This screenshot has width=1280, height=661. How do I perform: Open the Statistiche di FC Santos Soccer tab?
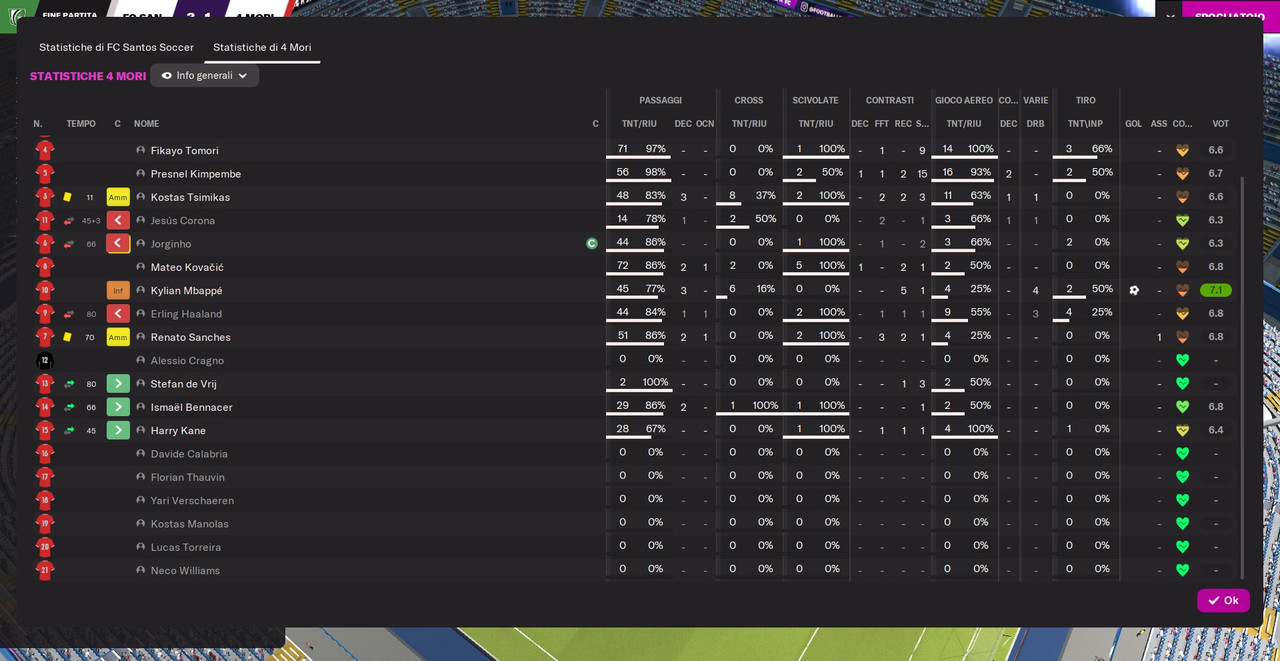click(116, 47)
